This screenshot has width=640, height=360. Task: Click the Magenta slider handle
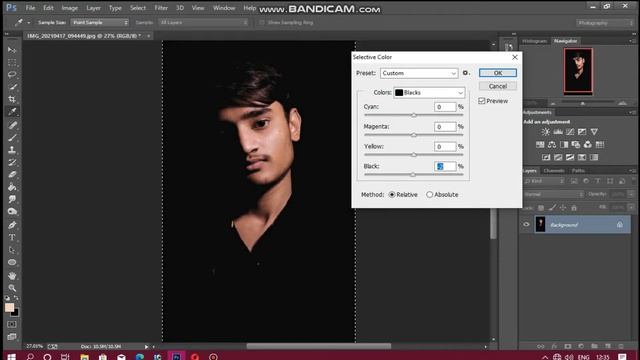pos(413,135)
